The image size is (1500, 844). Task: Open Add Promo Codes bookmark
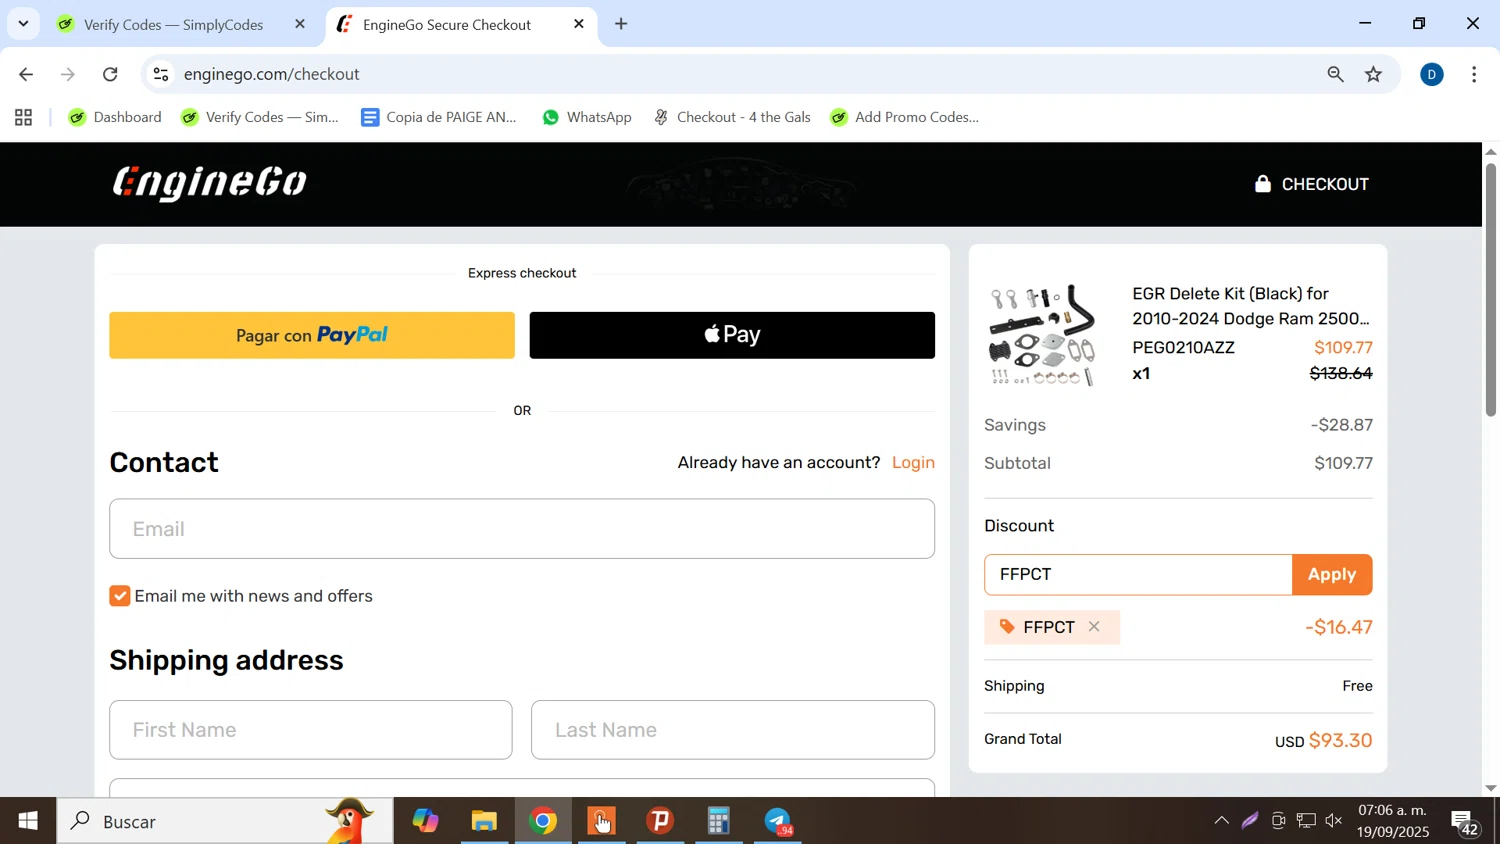pyautogui.click(x=905, y=117)
